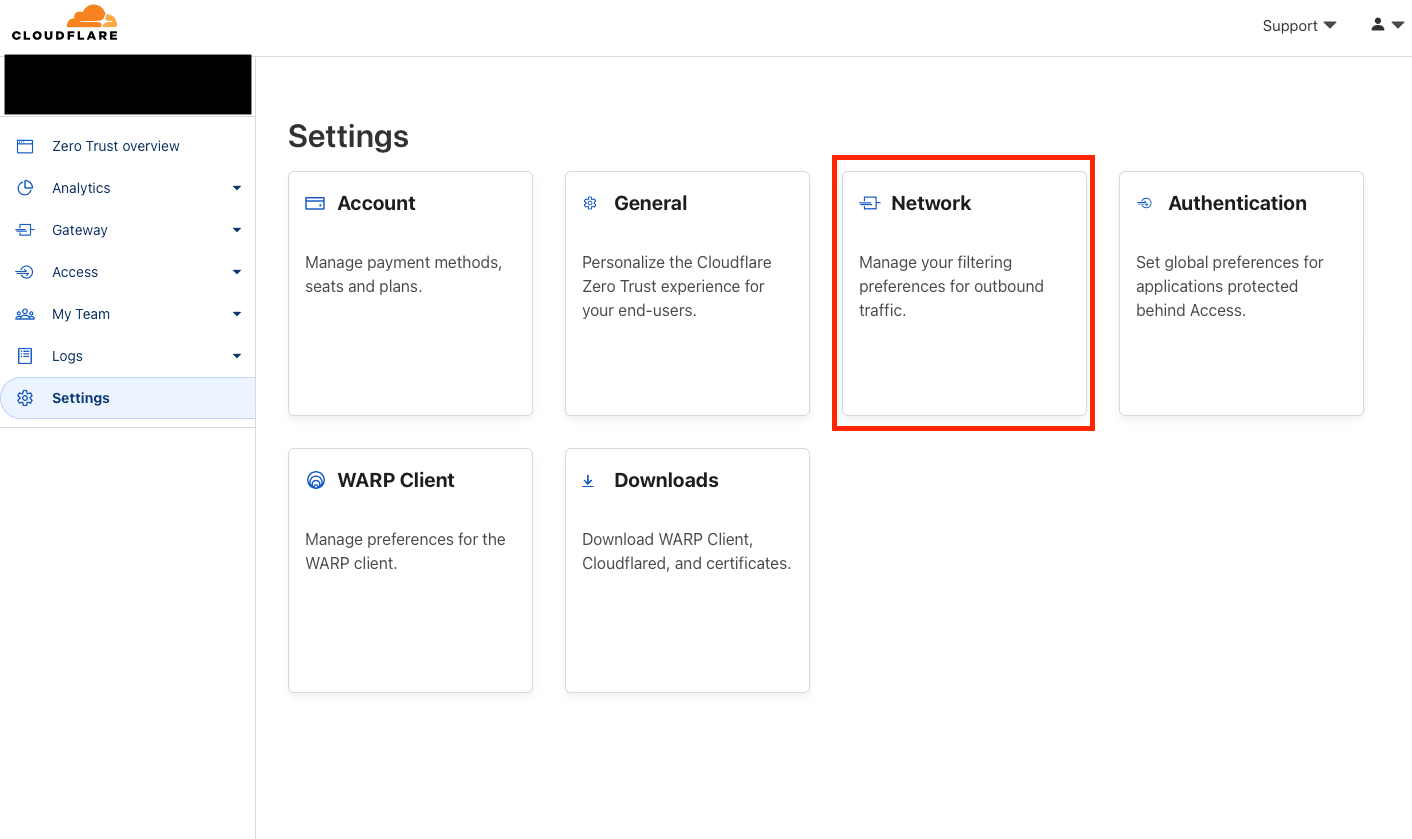Viewport: 1412px width, 839px height.
Task: Click the Zero Trust overview window icon
Action: pos(25,146)
